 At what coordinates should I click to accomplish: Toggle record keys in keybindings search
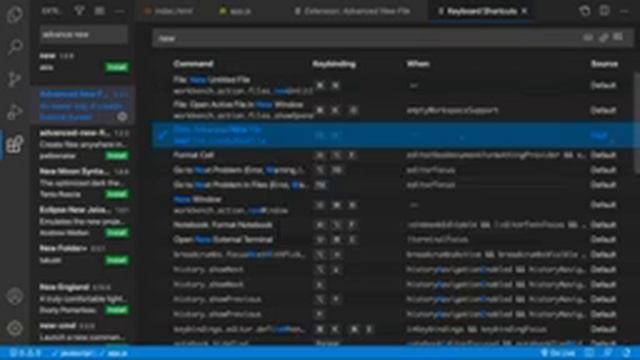(588, 38)
